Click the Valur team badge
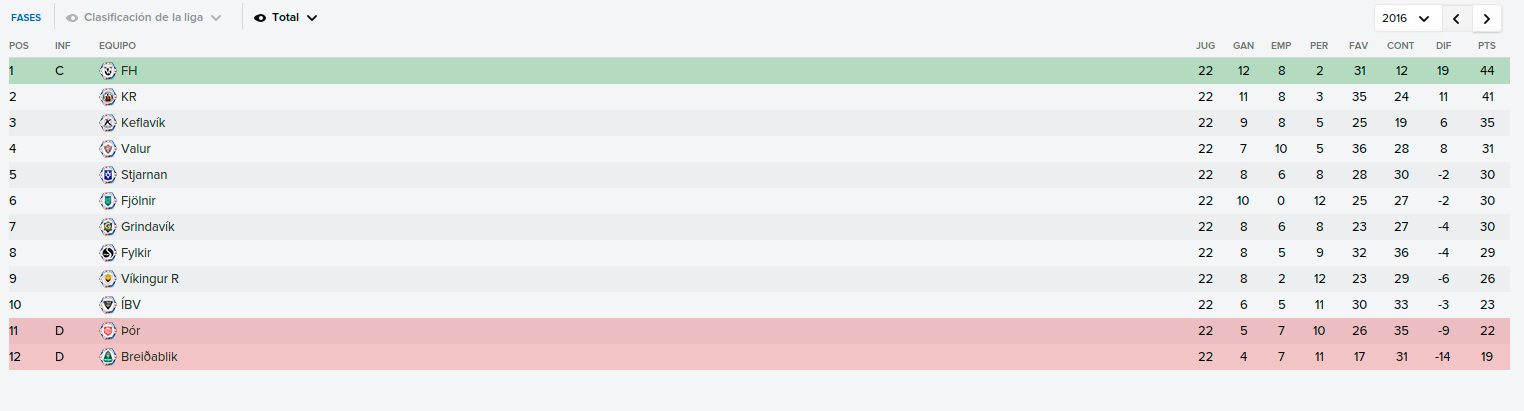 click(x=108, y=149)
